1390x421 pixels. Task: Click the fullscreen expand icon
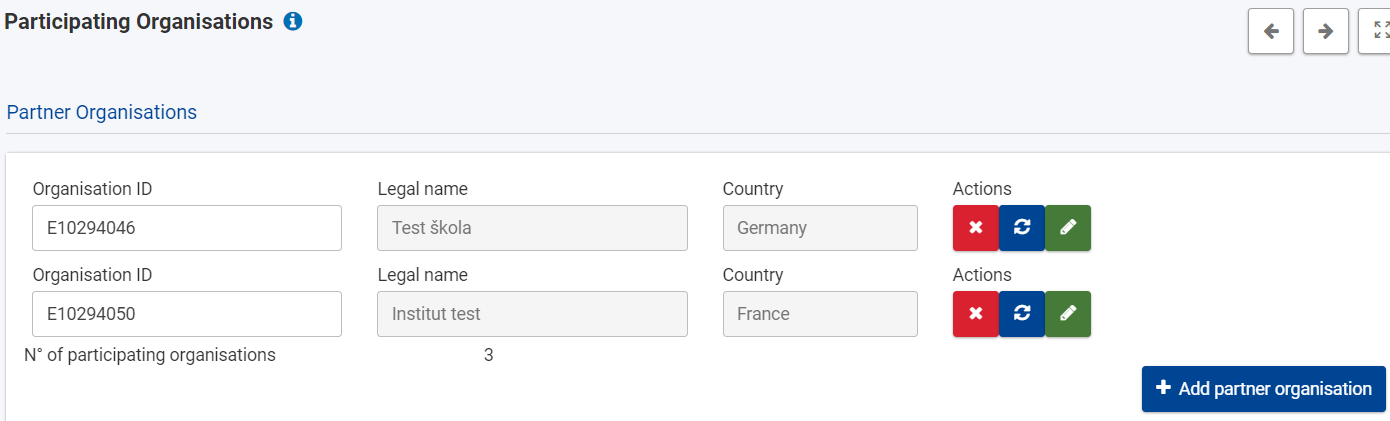[x=1380, y=31]
